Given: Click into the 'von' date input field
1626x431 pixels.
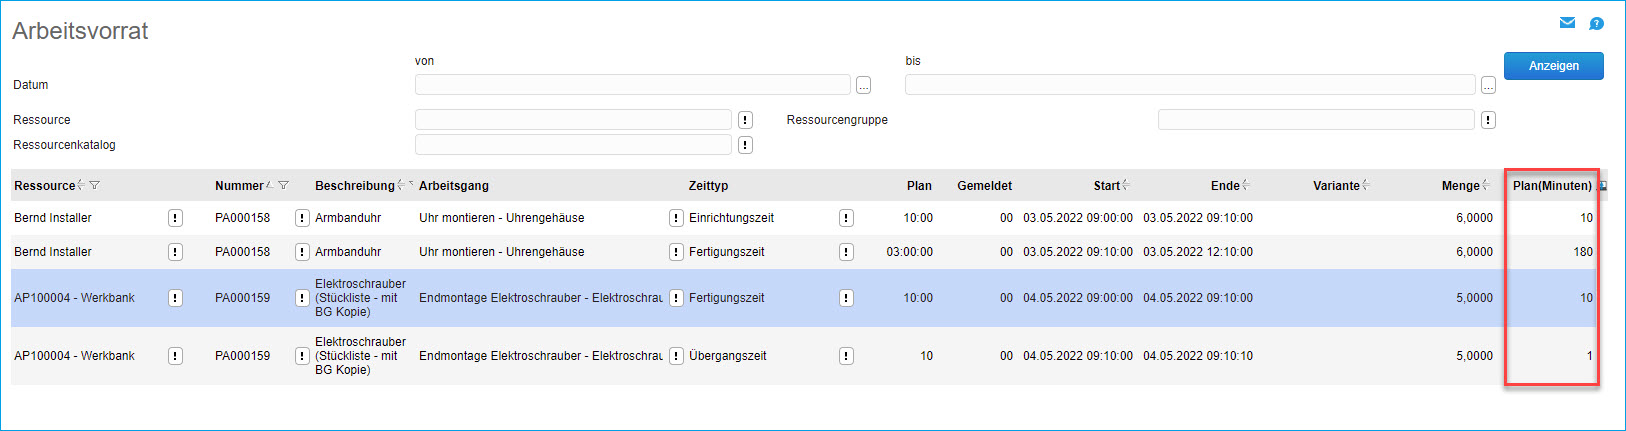Looking at the screenshot, I should pyautogui.click(x=632, y=85).
